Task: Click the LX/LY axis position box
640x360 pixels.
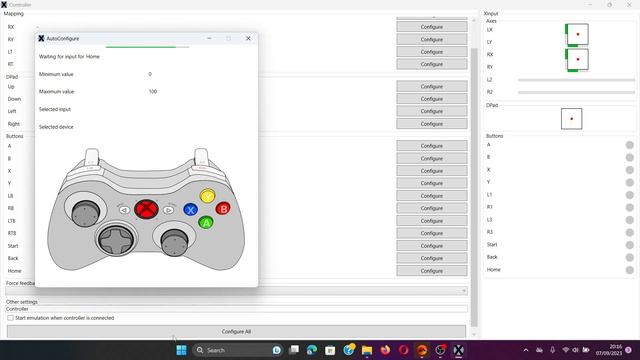Action: coord(577,35)
